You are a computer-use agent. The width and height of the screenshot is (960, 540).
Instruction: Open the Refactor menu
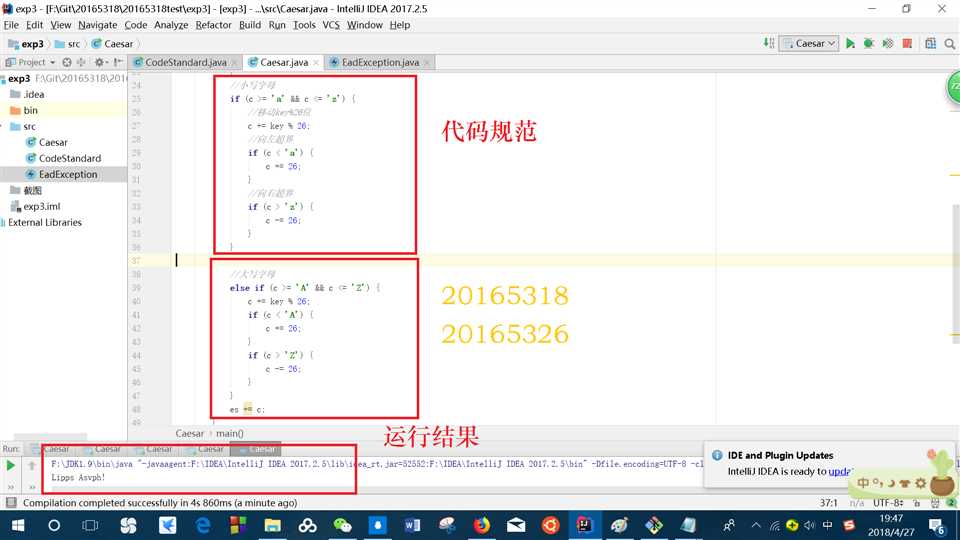tap(213, 25)
